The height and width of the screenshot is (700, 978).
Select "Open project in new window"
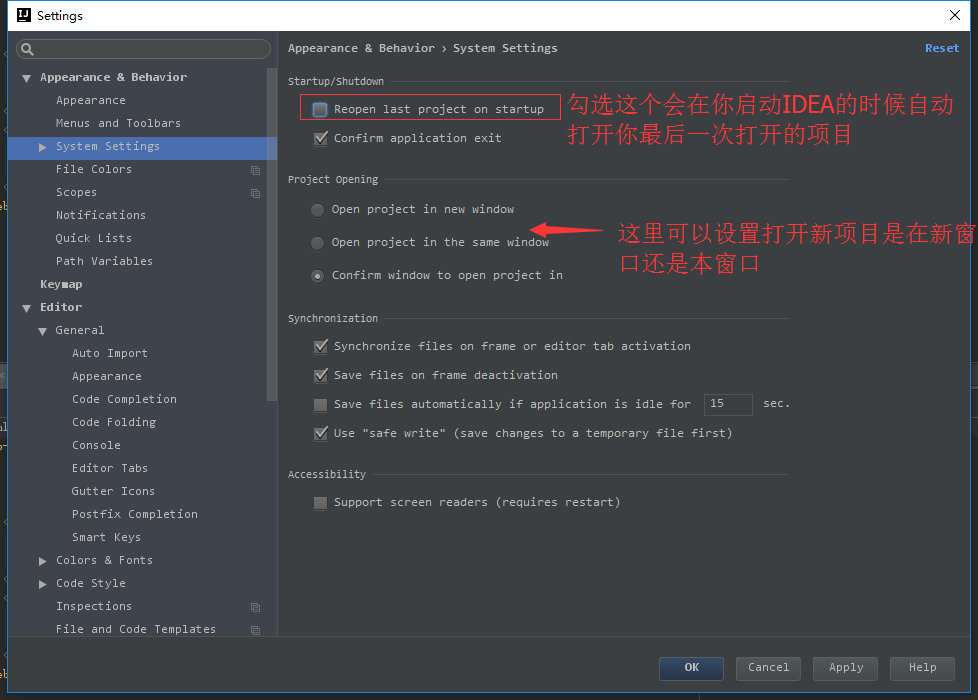317,210
